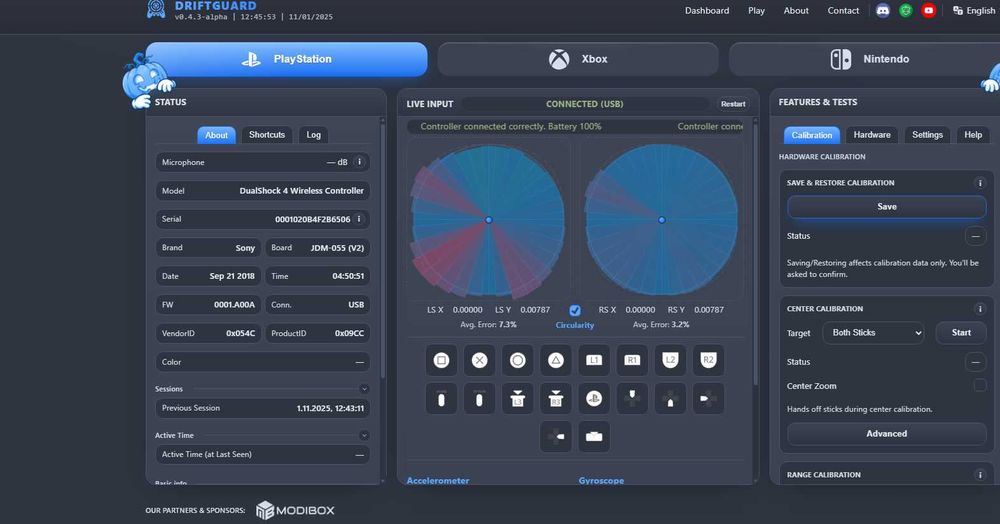
Task: Restart the live input
Action: [733, 104]
